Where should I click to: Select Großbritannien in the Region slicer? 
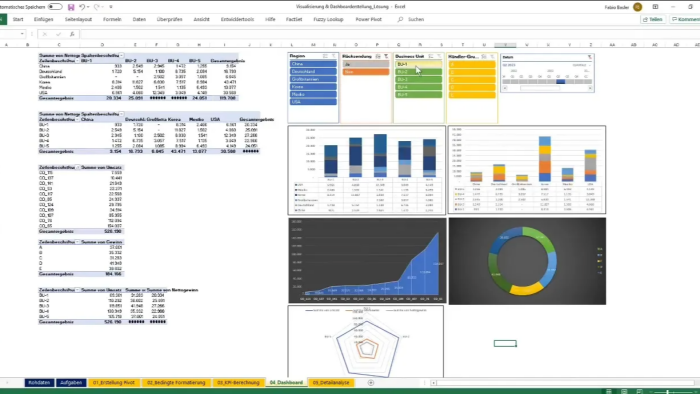[x=313, y=79]
